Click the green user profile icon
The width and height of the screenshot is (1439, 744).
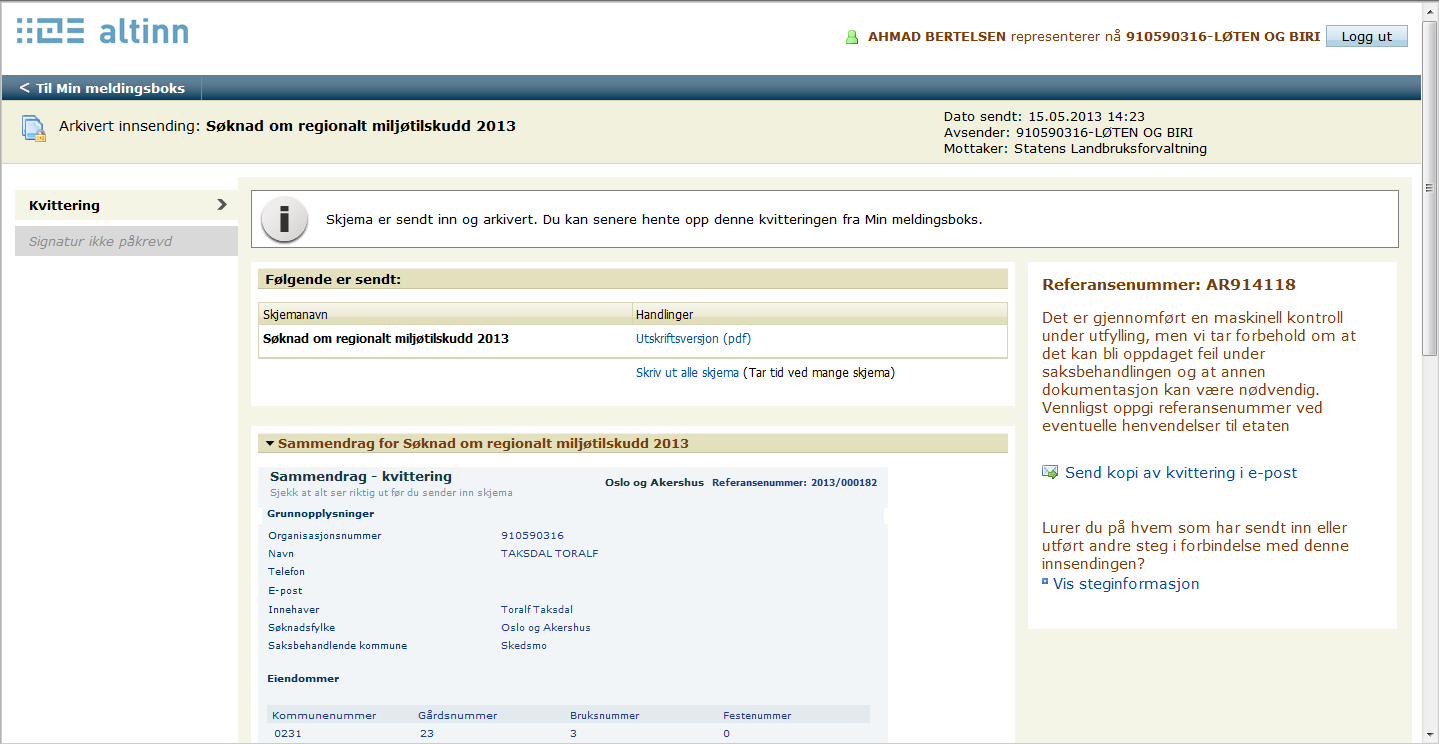(852, 37)
